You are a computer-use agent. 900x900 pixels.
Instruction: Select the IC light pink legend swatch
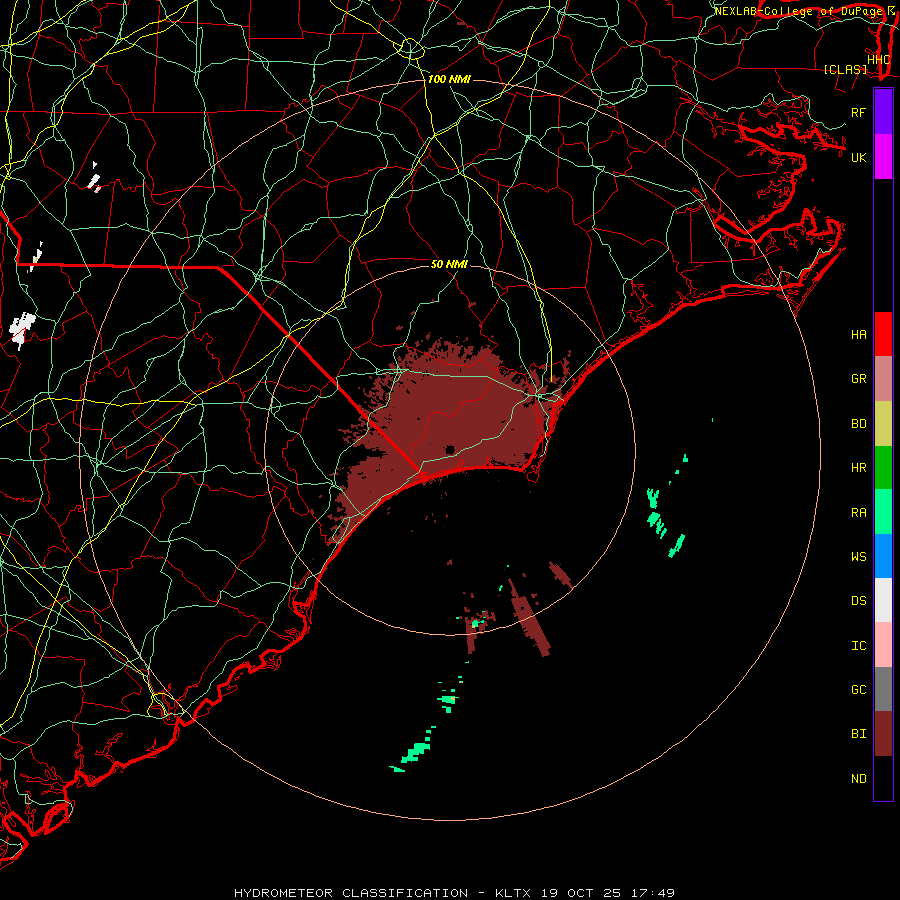883,645
